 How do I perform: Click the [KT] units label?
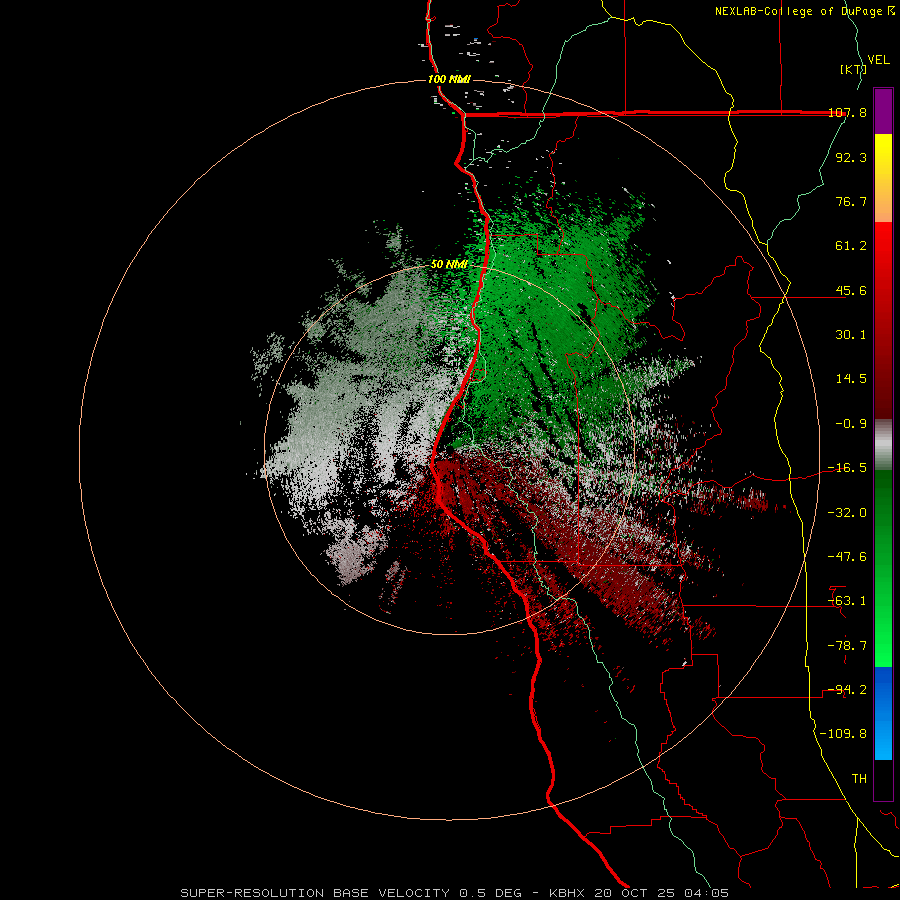point(853,69)
